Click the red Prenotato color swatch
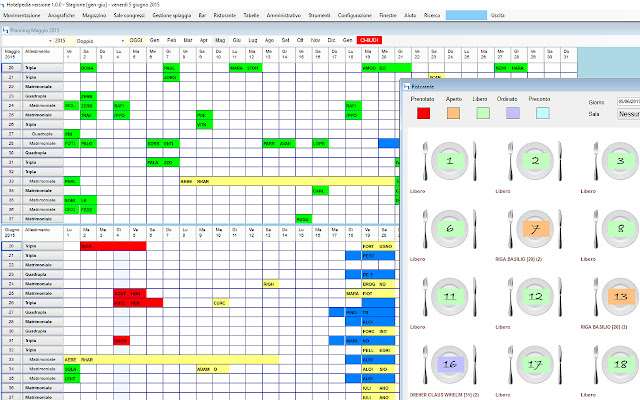Screen dimensions: 640x400 [x=423, y=113]
